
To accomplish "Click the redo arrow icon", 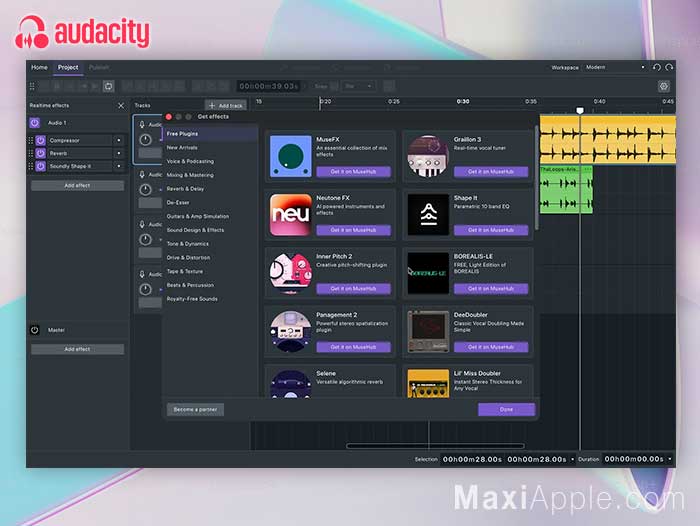I will [669, 67].
